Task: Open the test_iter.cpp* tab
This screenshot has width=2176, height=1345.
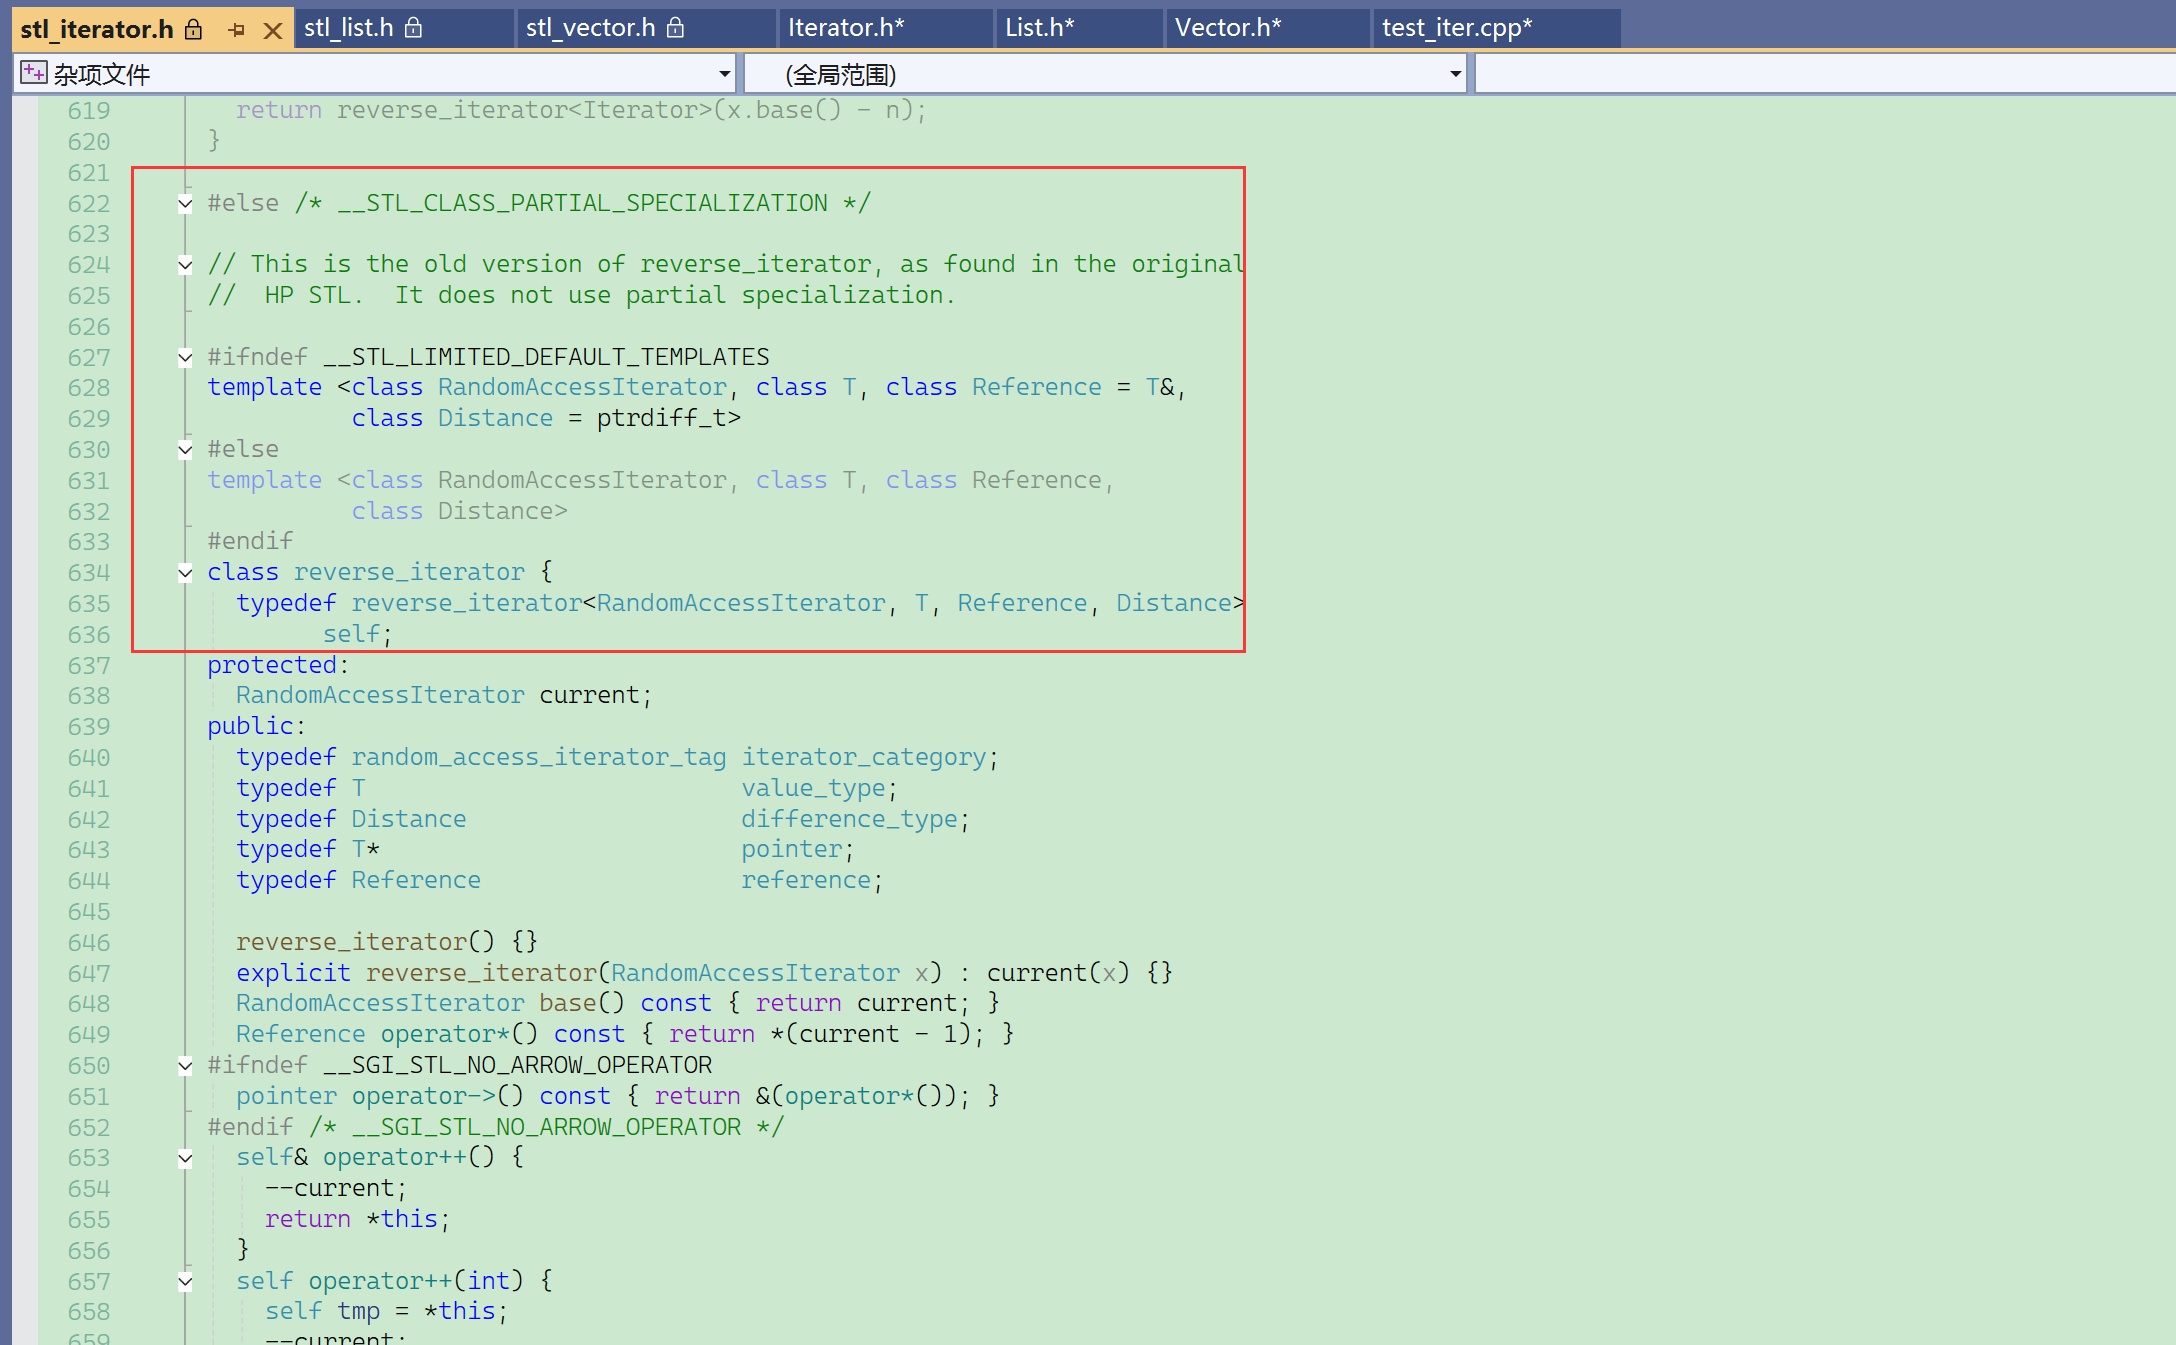Action: coord(1456,28)
